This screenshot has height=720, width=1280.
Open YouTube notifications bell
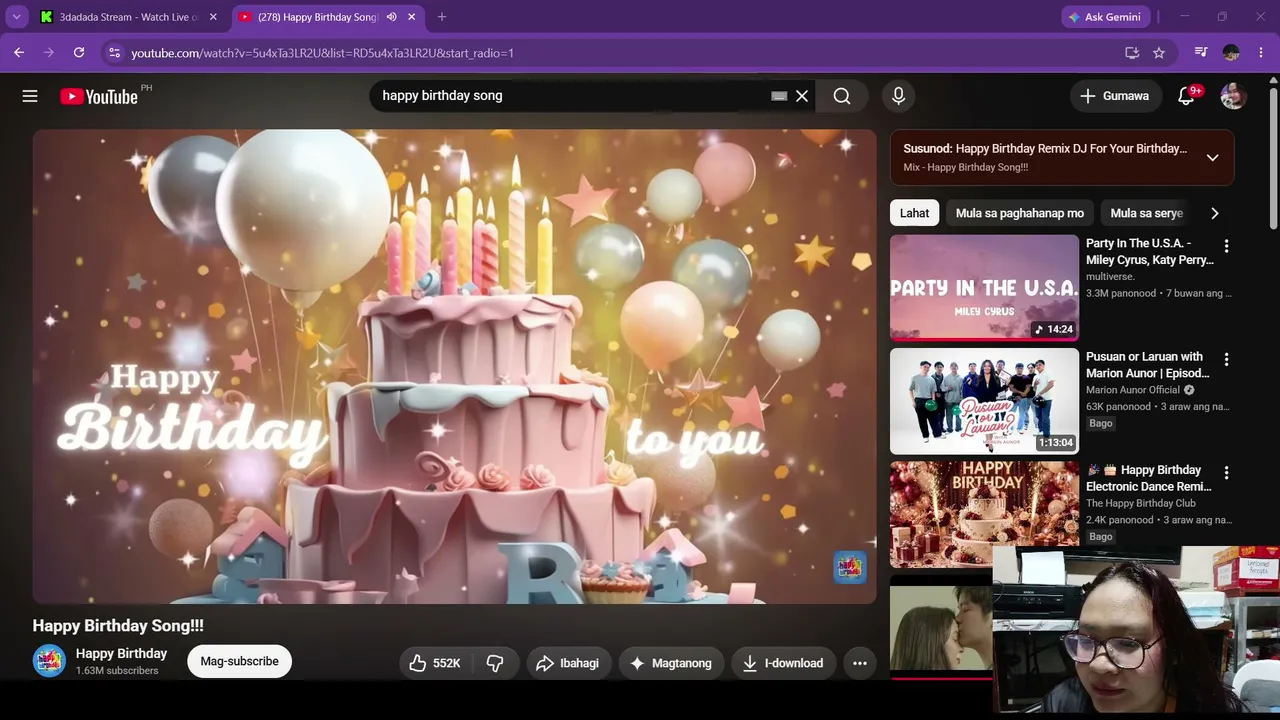(1187, 96)
